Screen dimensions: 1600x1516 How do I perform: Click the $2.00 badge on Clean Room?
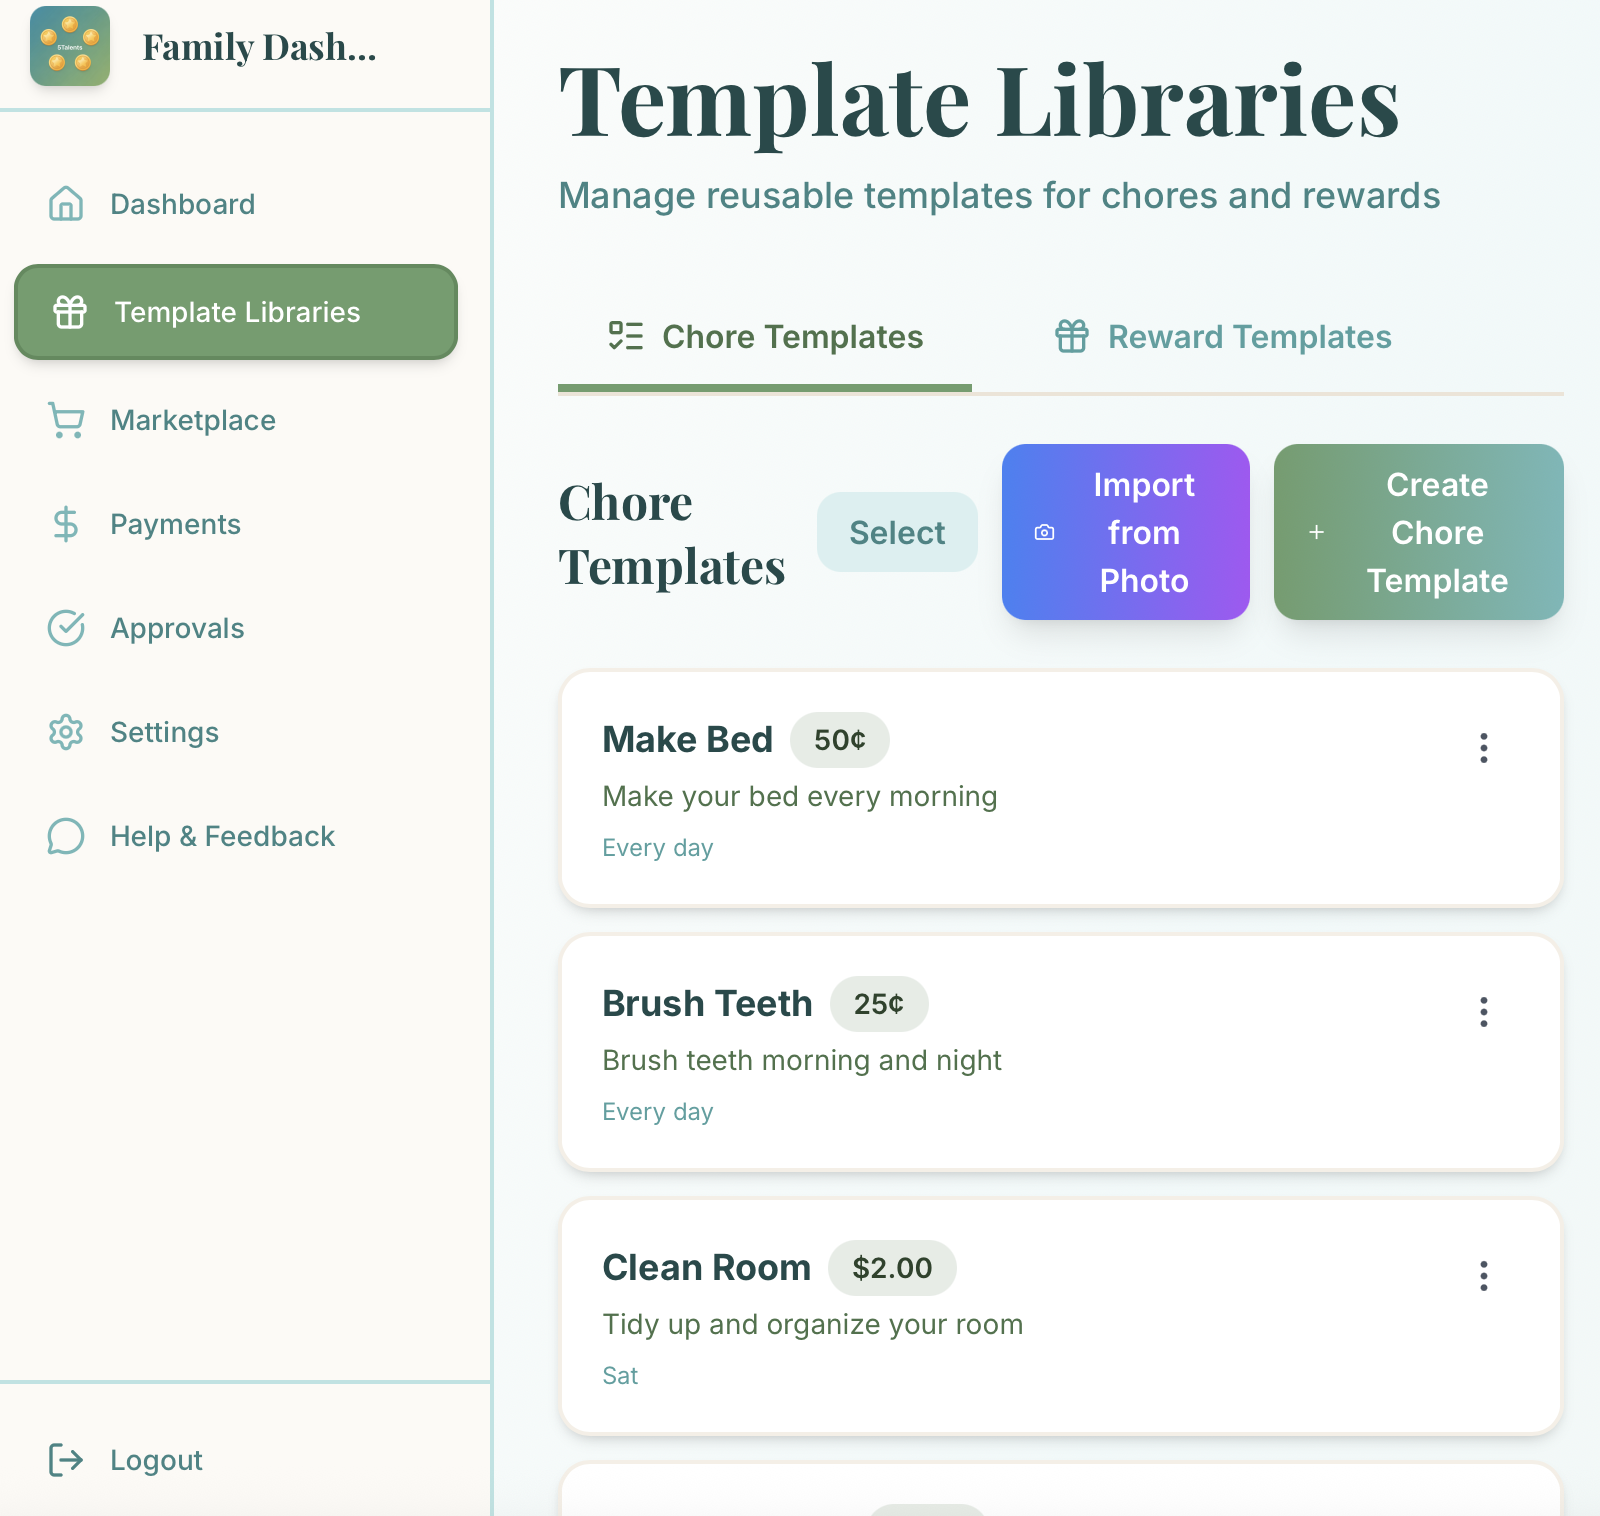(x=892, y=1268)
